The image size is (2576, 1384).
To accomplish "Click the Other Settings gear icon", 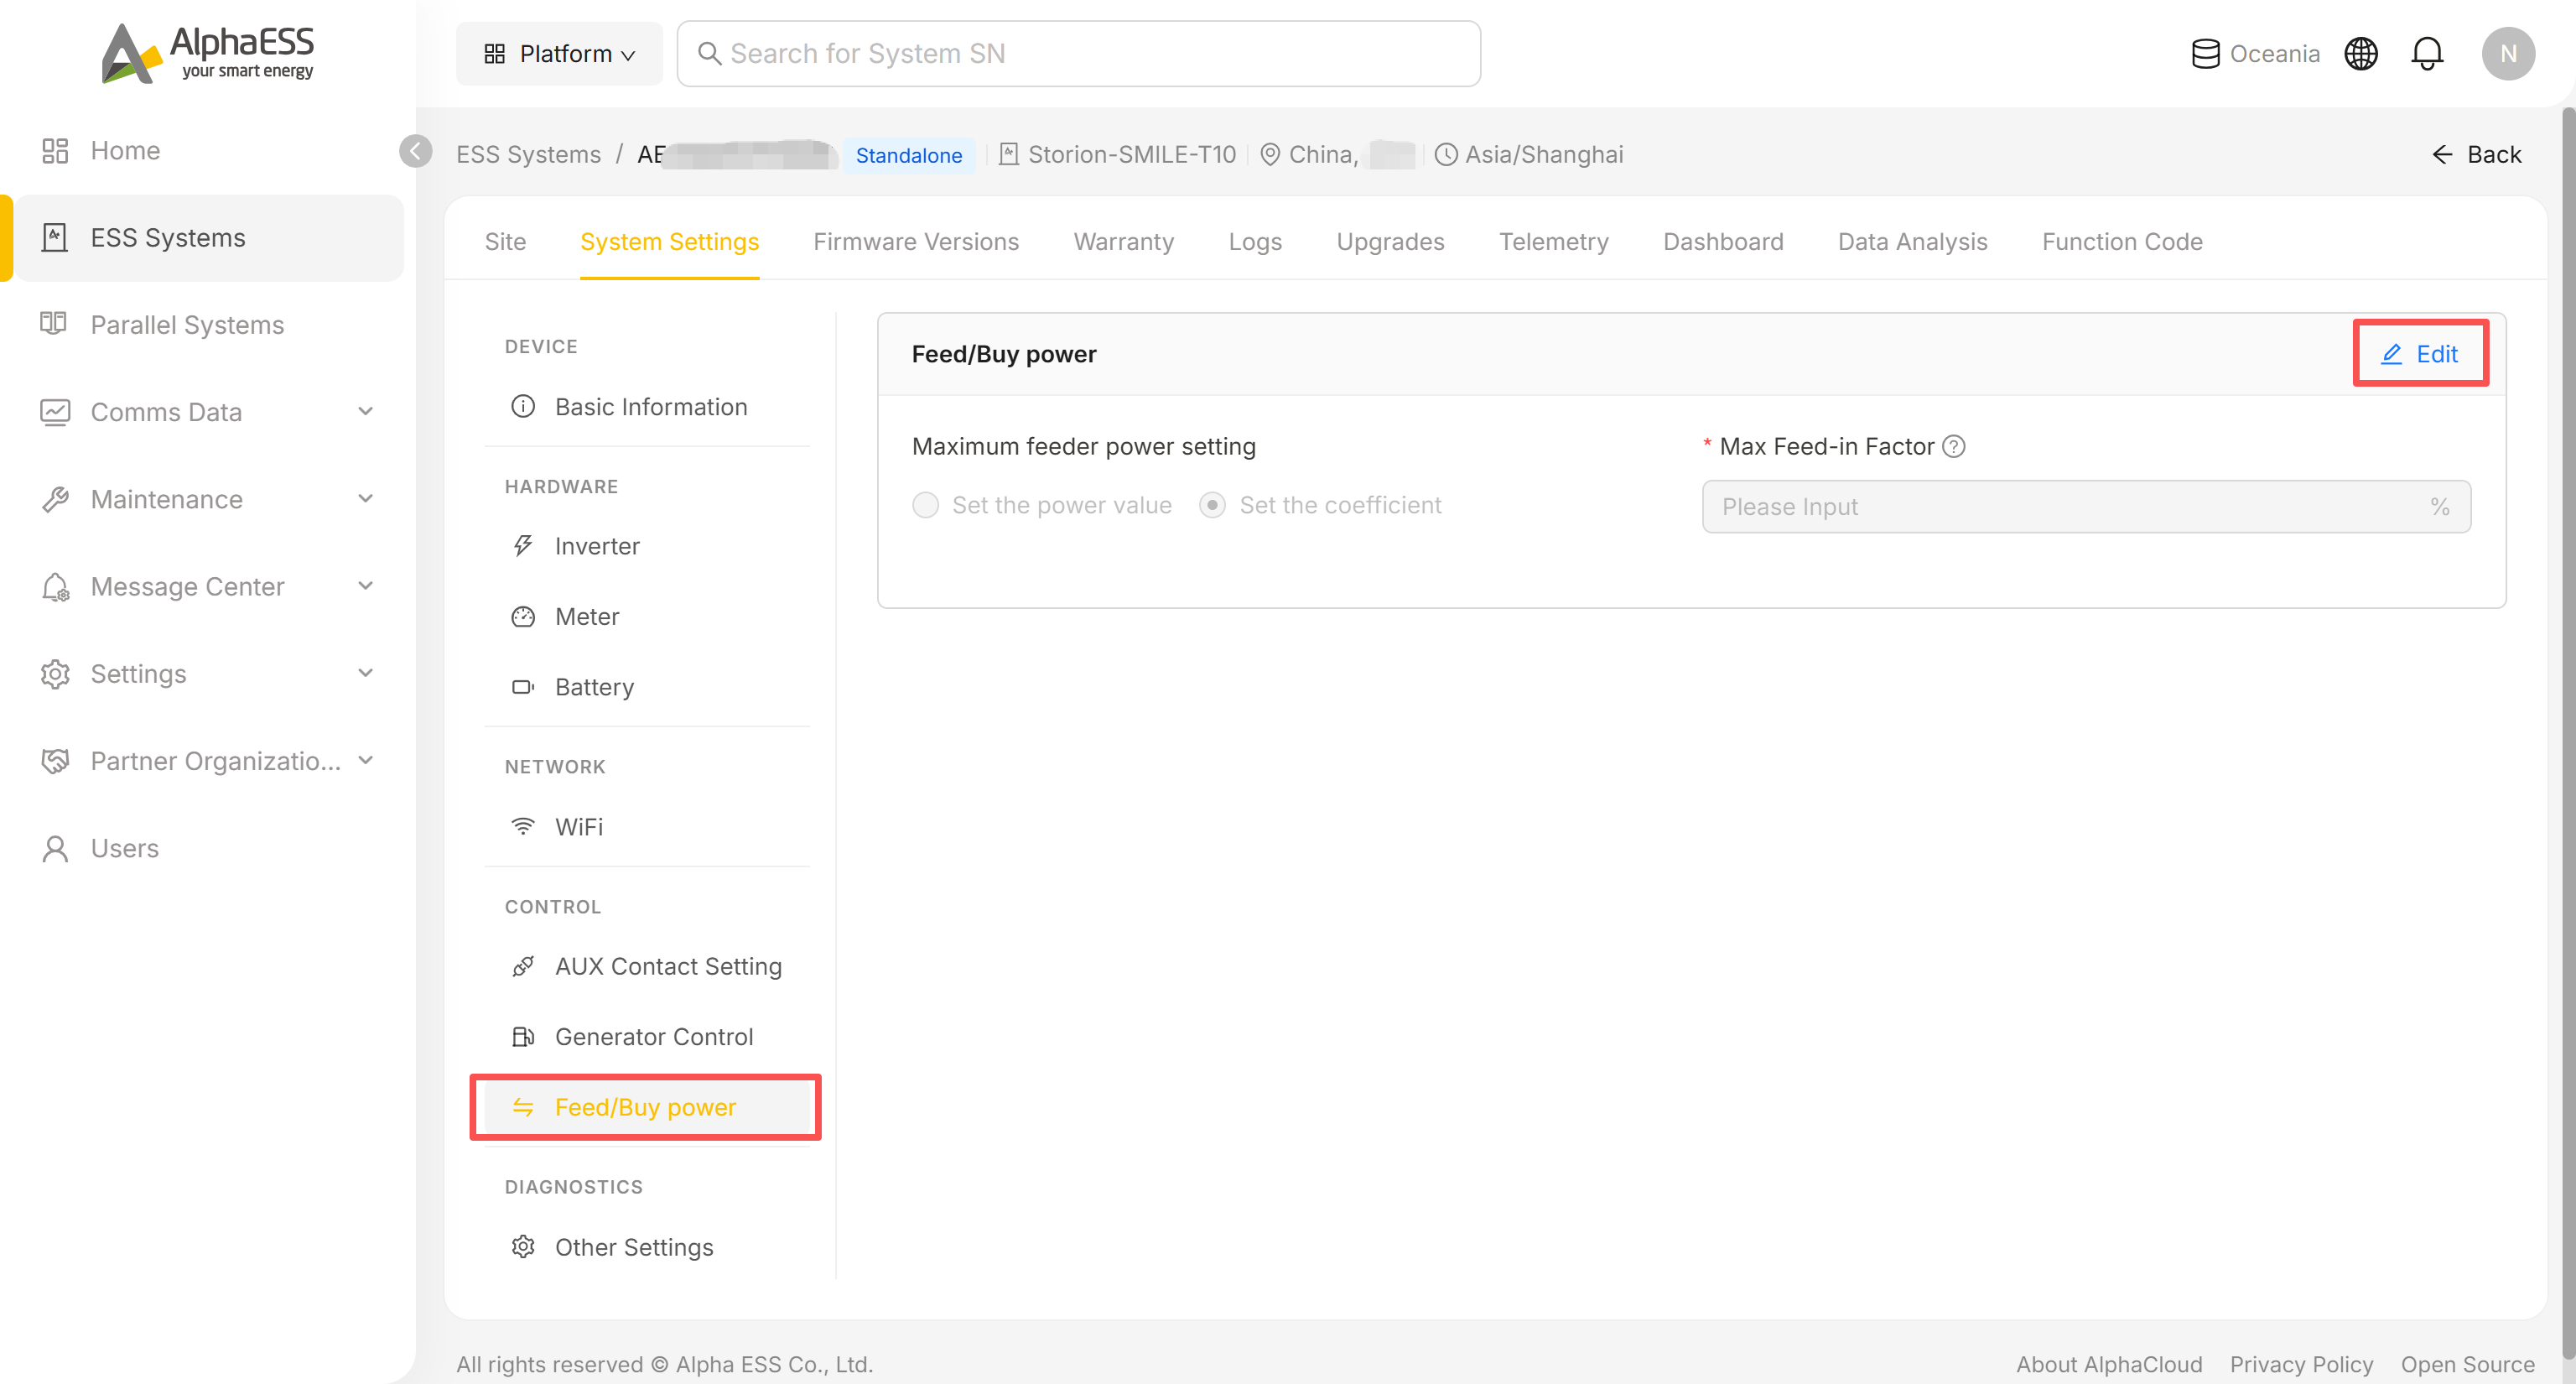I will pos(523,1247).
